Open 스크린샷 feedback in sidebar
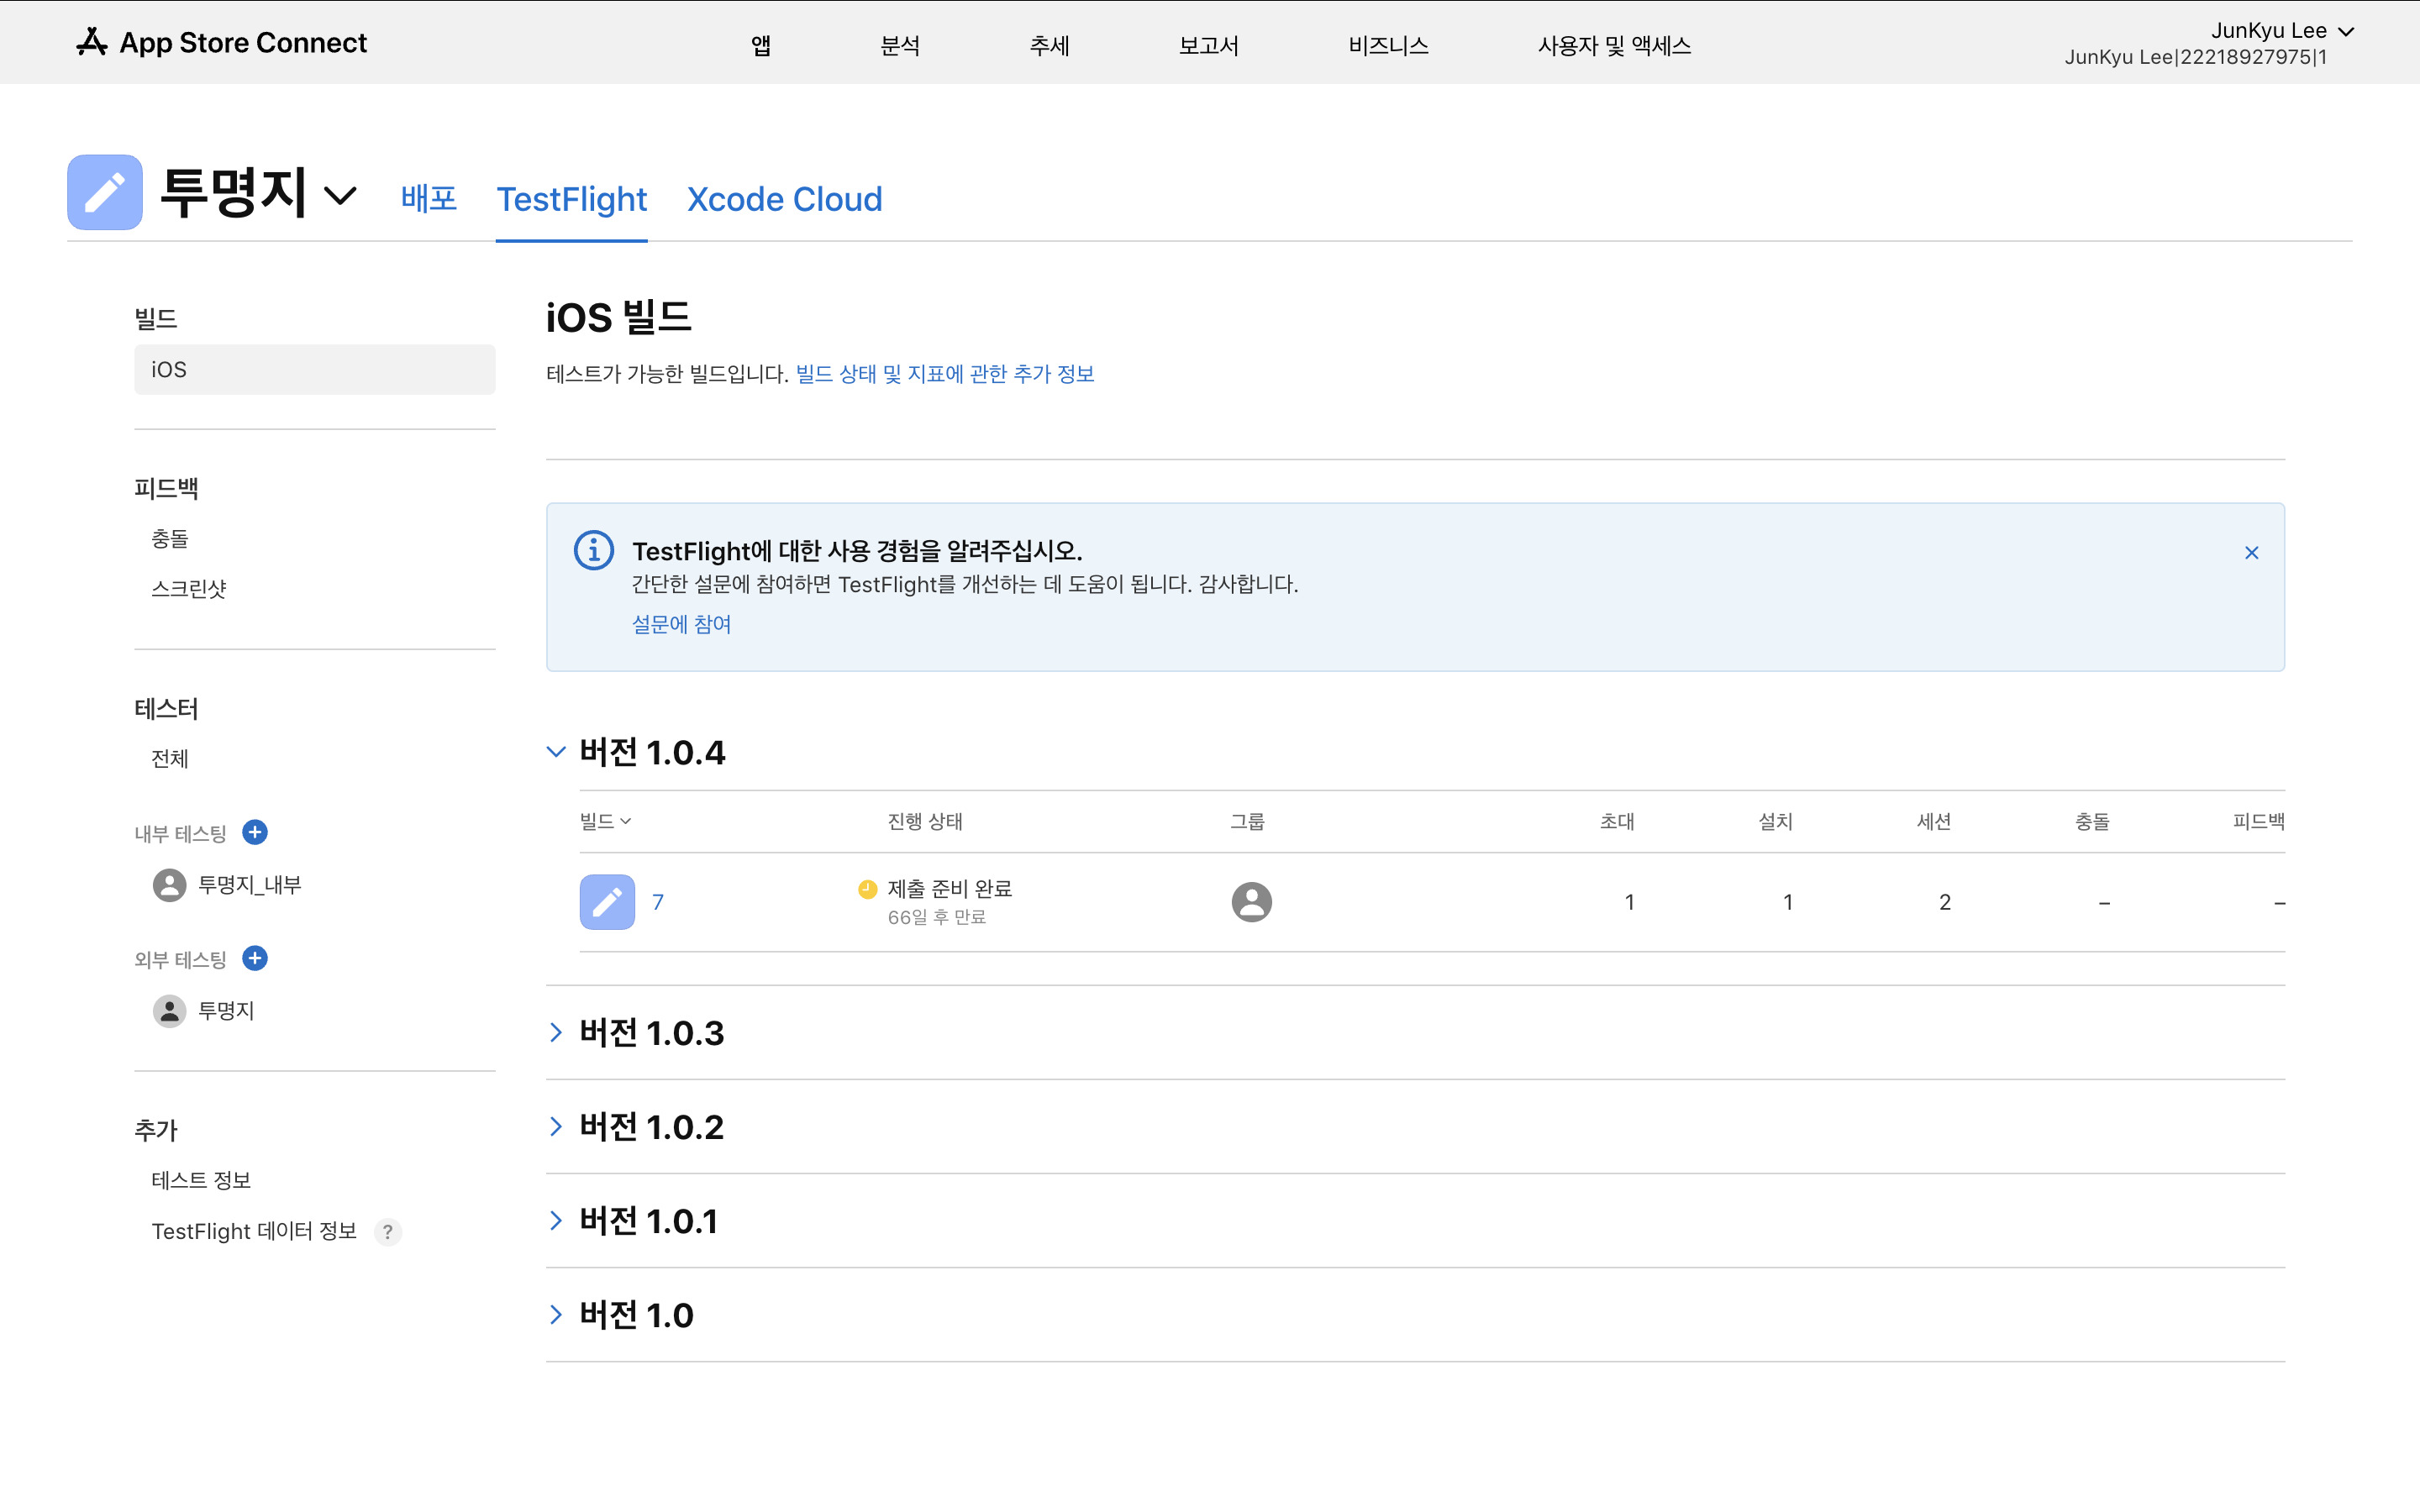 coord(189,588)
